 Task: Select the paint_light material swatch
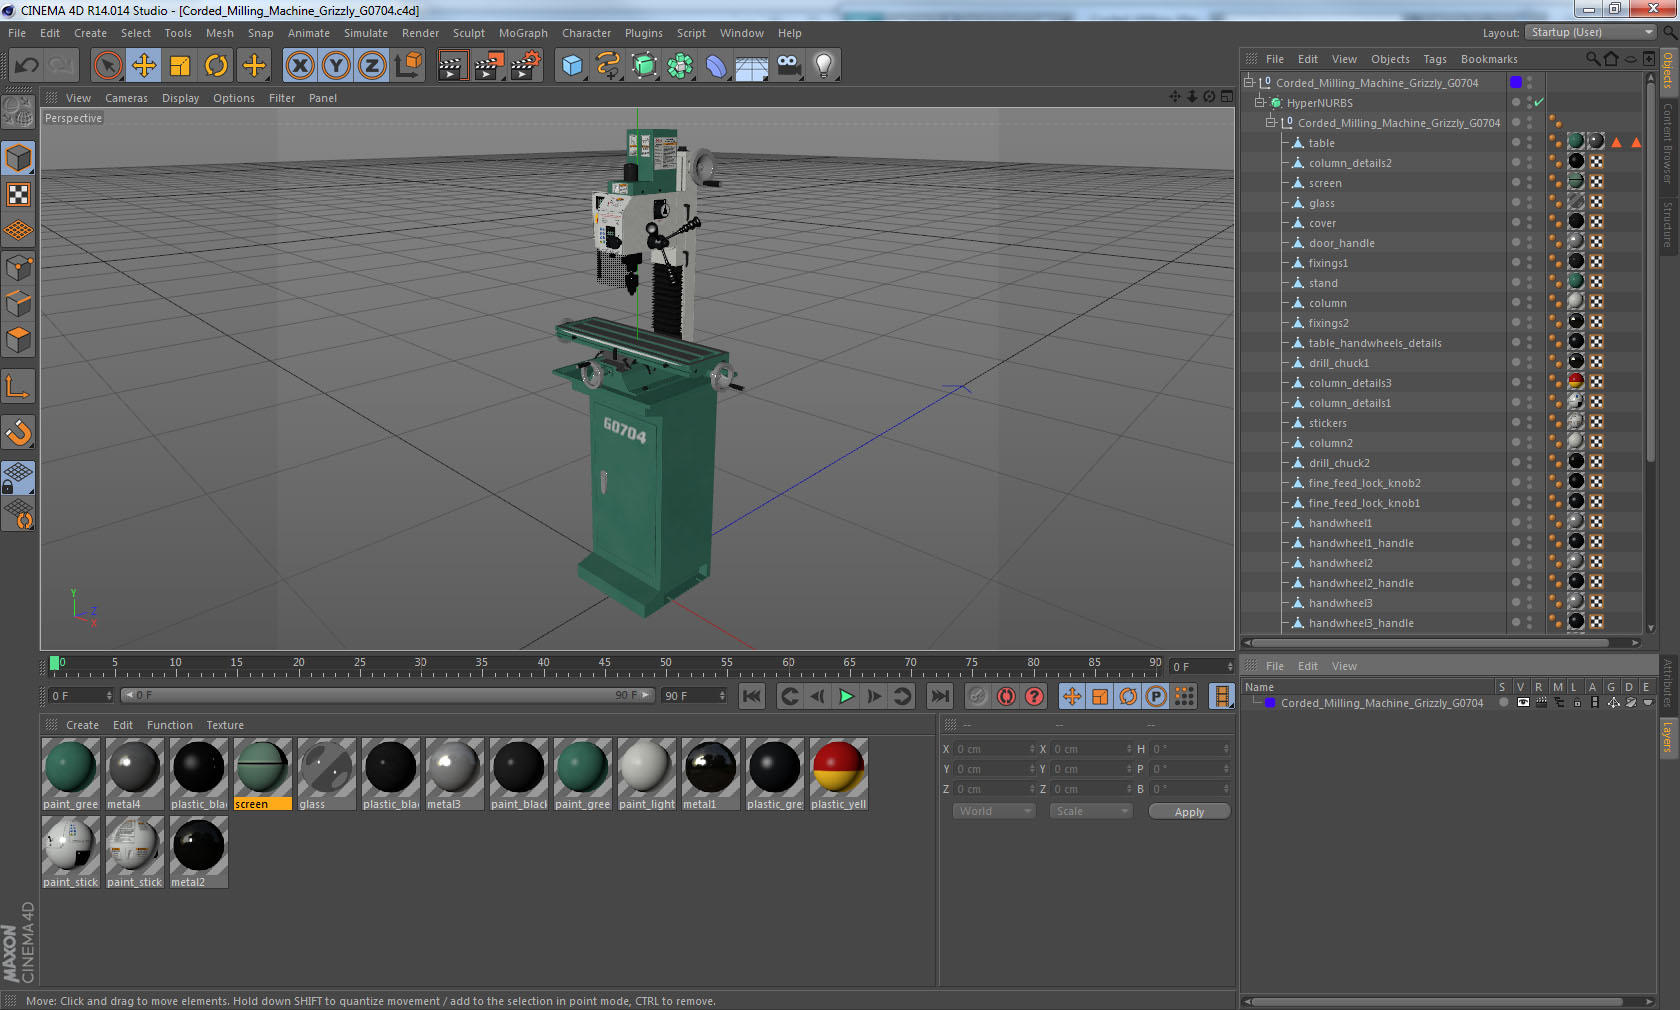tap(647, 774)
